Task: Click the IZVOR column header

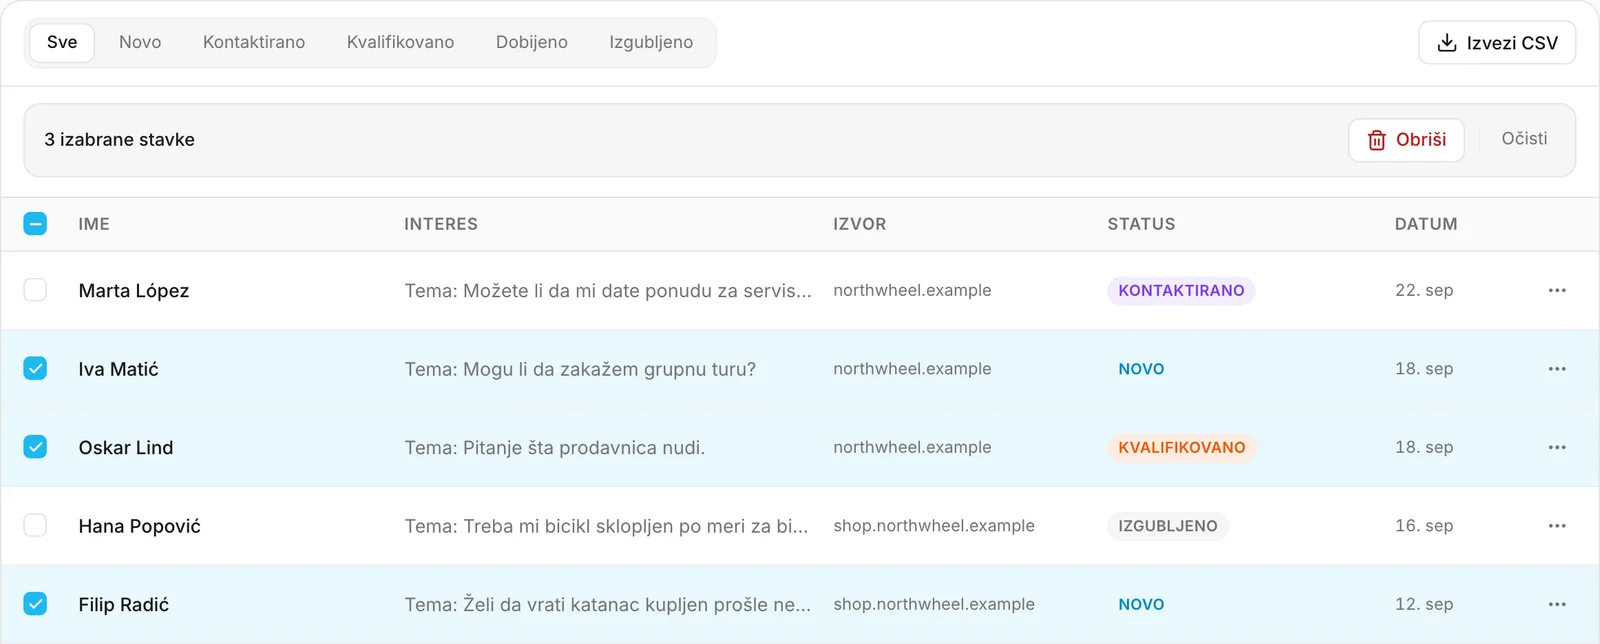Action: click(860, 224)
